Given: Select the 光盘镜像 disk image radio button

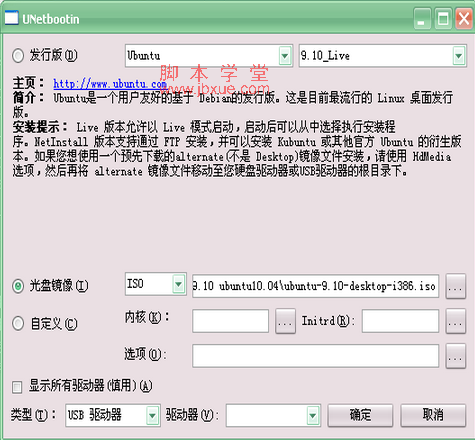Looking at the screenshot, I should (x=18, y=286).
